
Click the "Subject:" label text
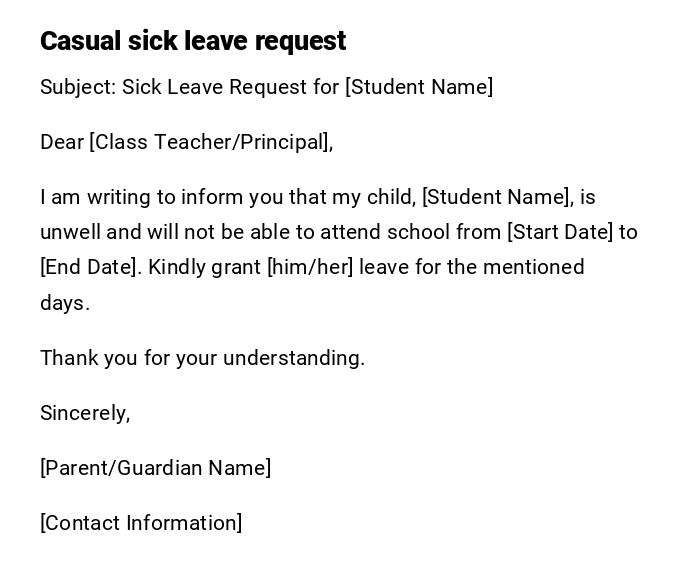coord(78,87)
